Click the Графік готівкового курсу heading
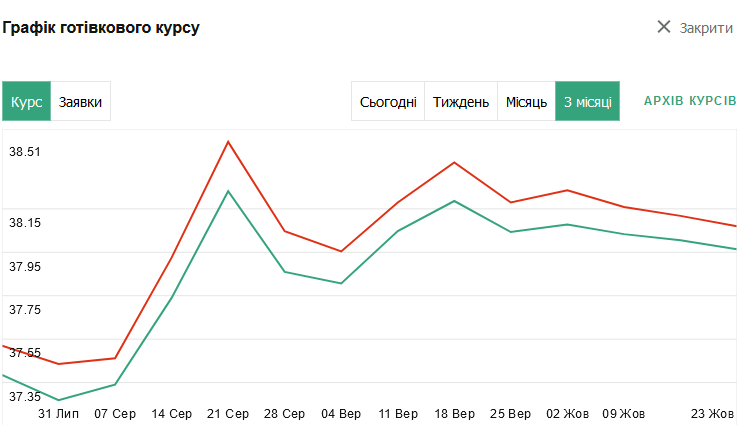 pos(101,28)
